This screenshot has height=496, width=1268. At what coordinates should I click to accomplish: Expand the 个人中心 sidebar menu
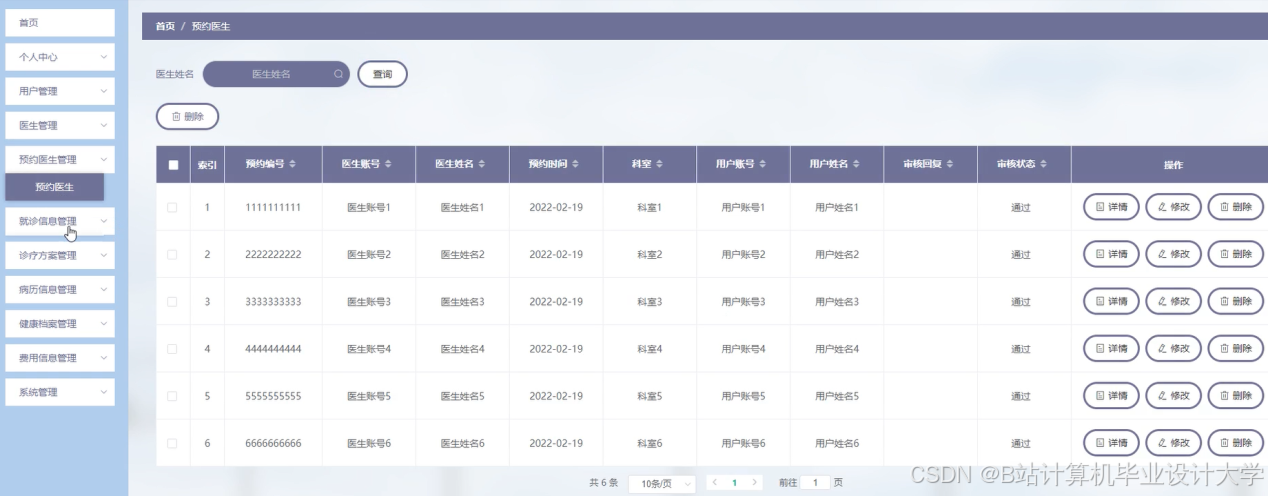(60, 57)
